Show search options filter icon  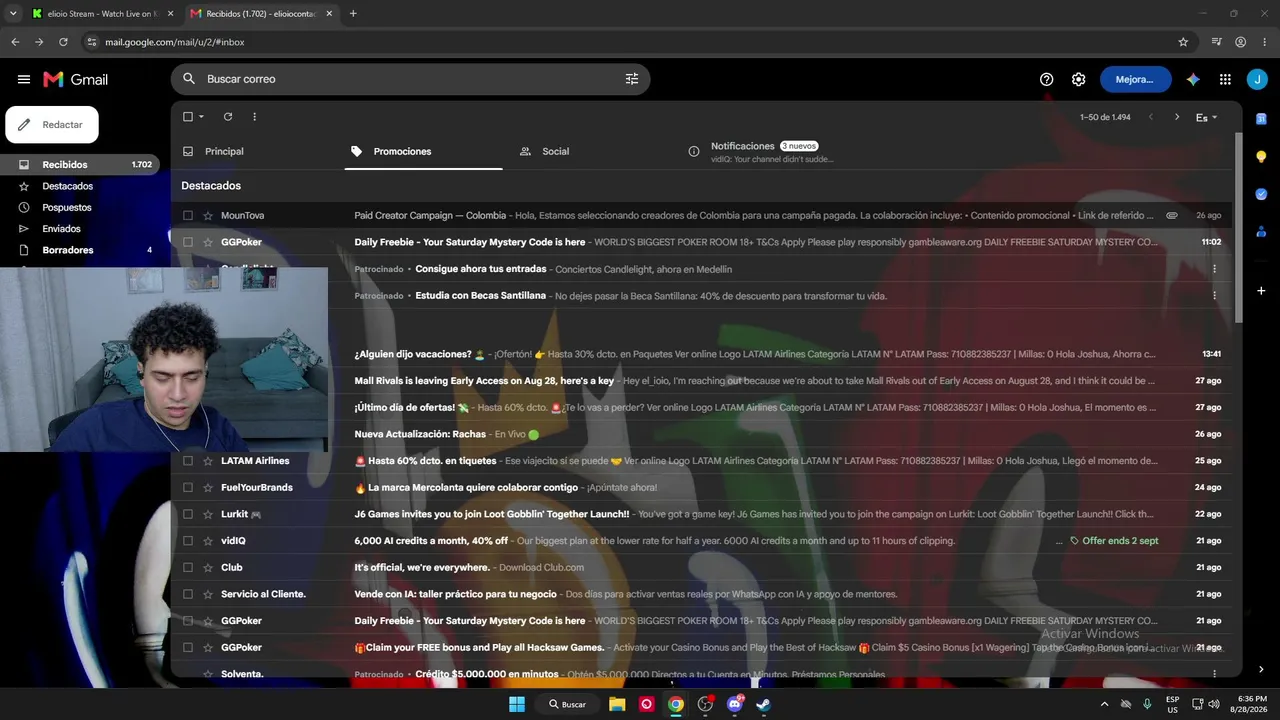632,79
